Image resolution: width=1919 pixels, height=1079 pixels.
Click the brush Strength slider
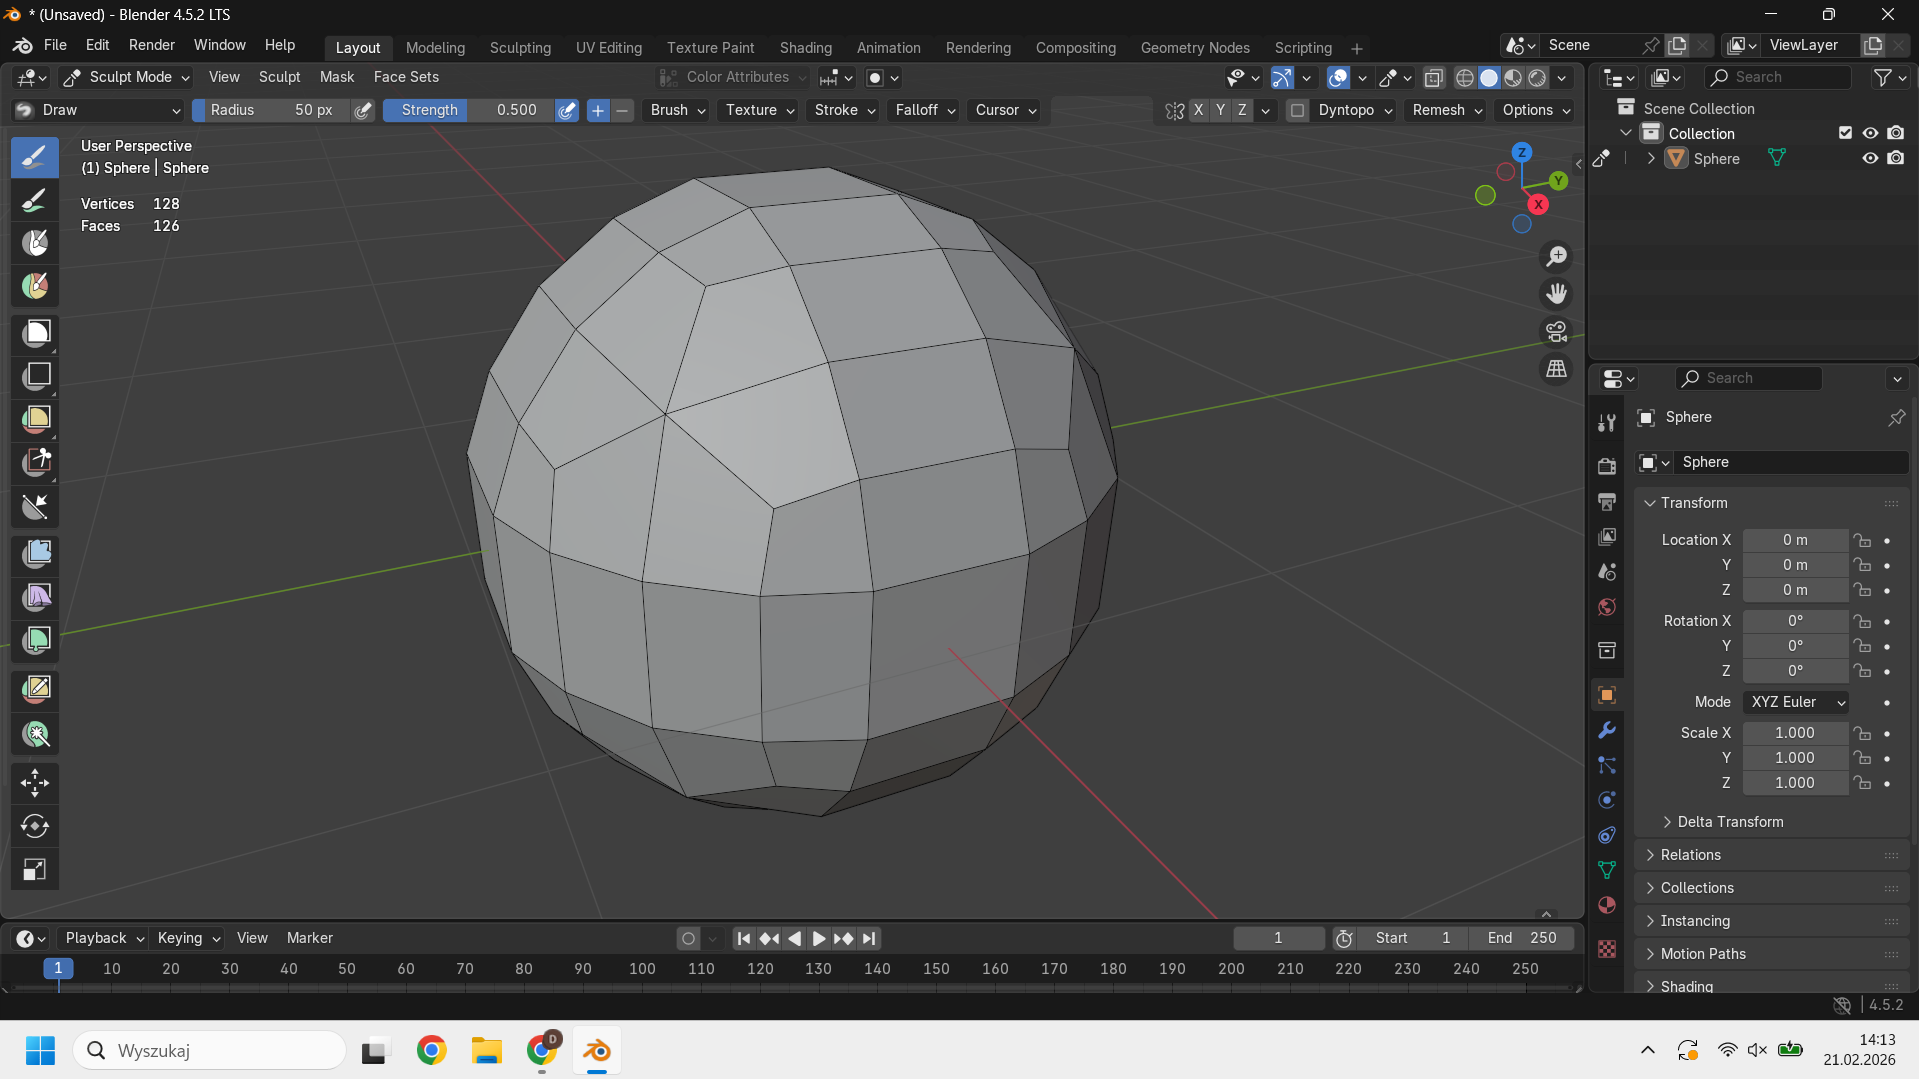468,110
